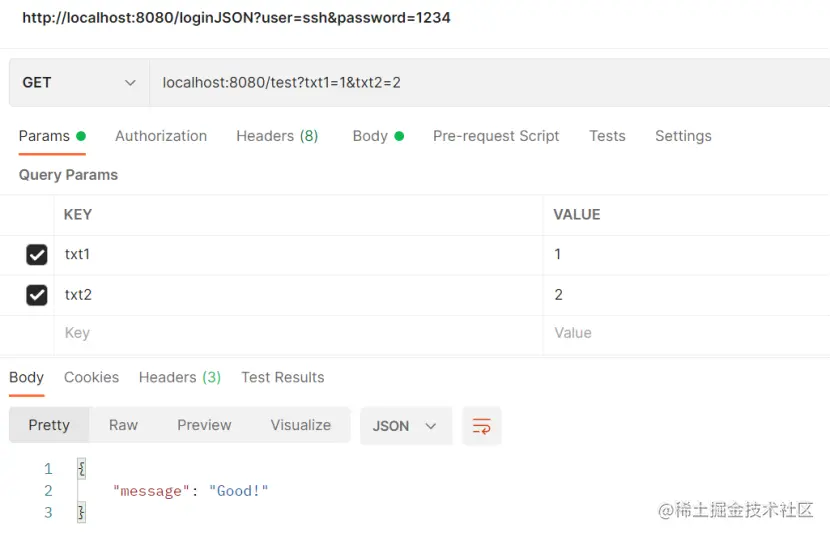Open the Pre-request Script tab

click(496, 136)
